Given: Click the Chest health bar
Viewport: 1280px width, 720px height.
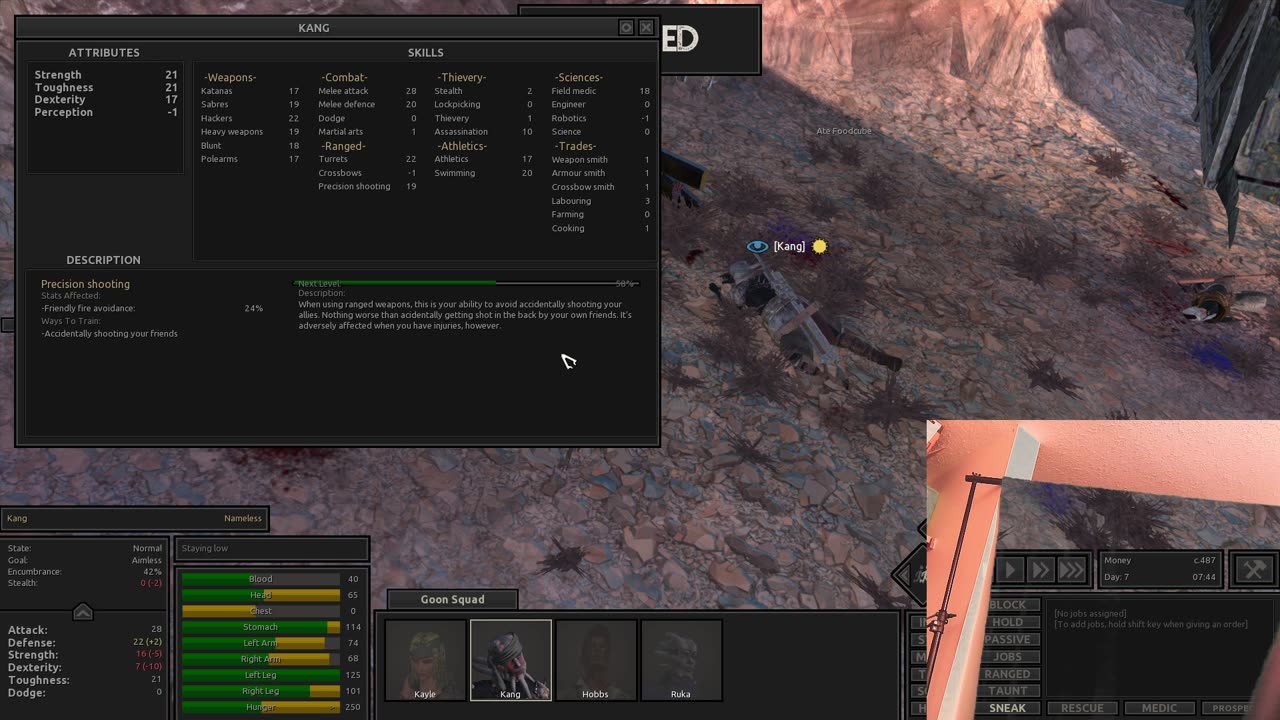Looking at the screenshot, I should point(261,611).
